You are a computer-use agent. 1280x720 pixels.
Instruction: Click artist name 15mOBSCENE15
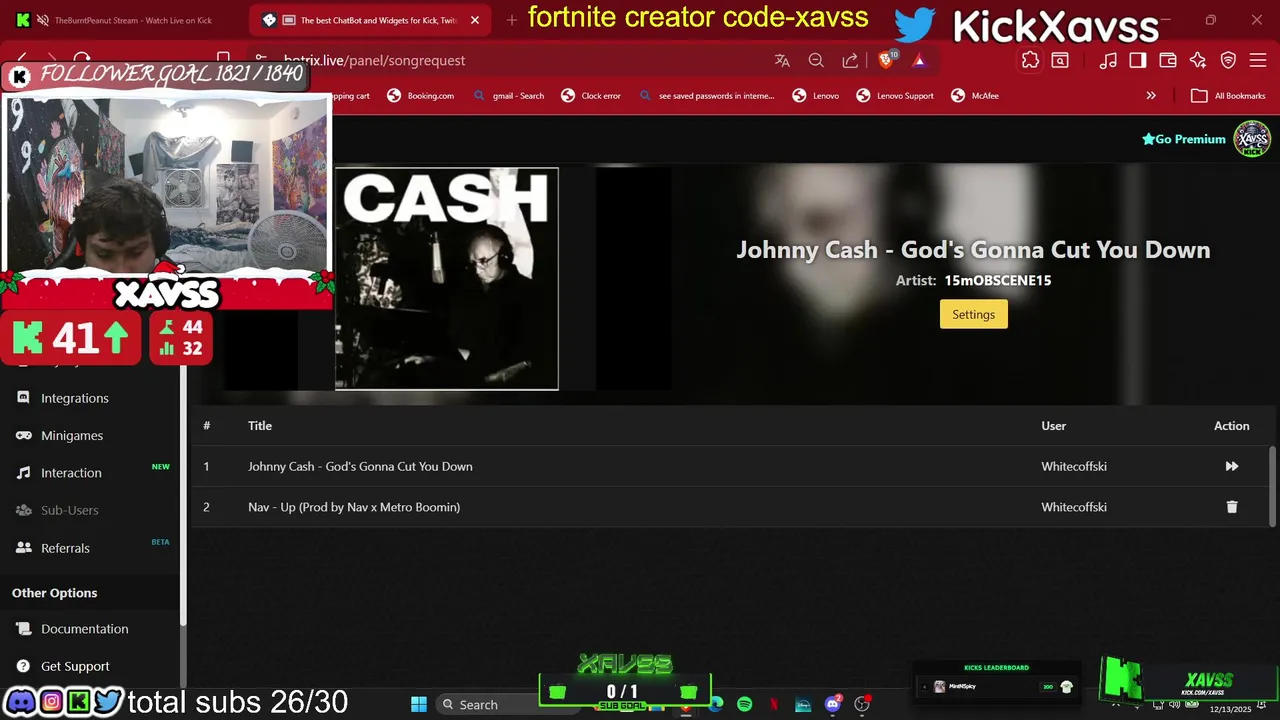click(997, 280)
